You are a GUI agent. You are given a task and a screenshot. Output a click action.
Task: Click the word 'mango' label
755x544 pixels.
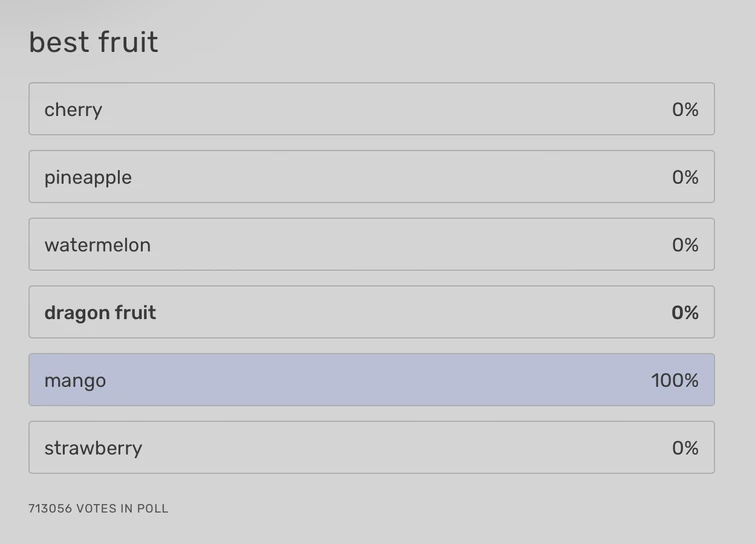pos(75,380)
